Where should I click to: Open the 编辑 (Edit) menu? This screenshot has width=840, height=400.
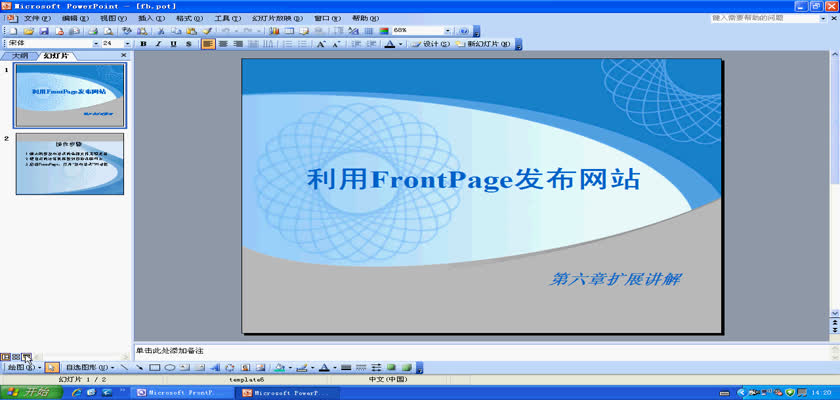74,18
